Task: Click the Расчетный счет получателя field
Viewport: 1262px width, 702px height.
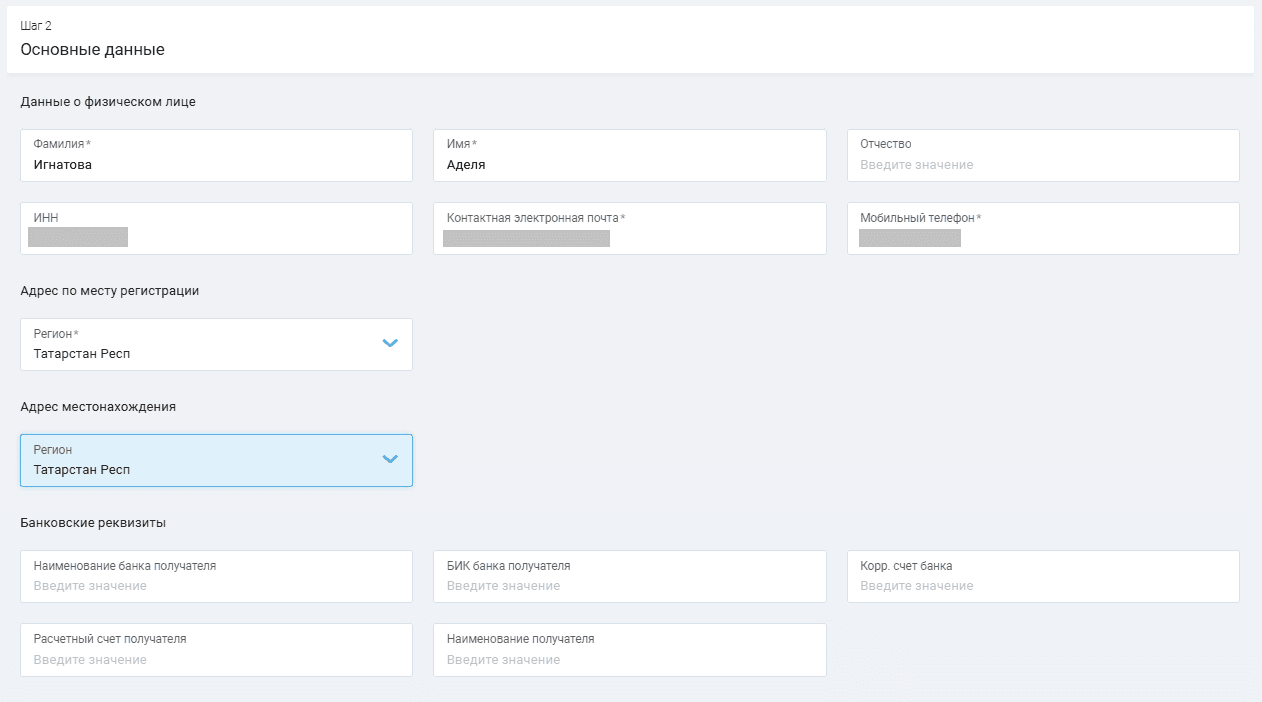Action: (216, 649)
